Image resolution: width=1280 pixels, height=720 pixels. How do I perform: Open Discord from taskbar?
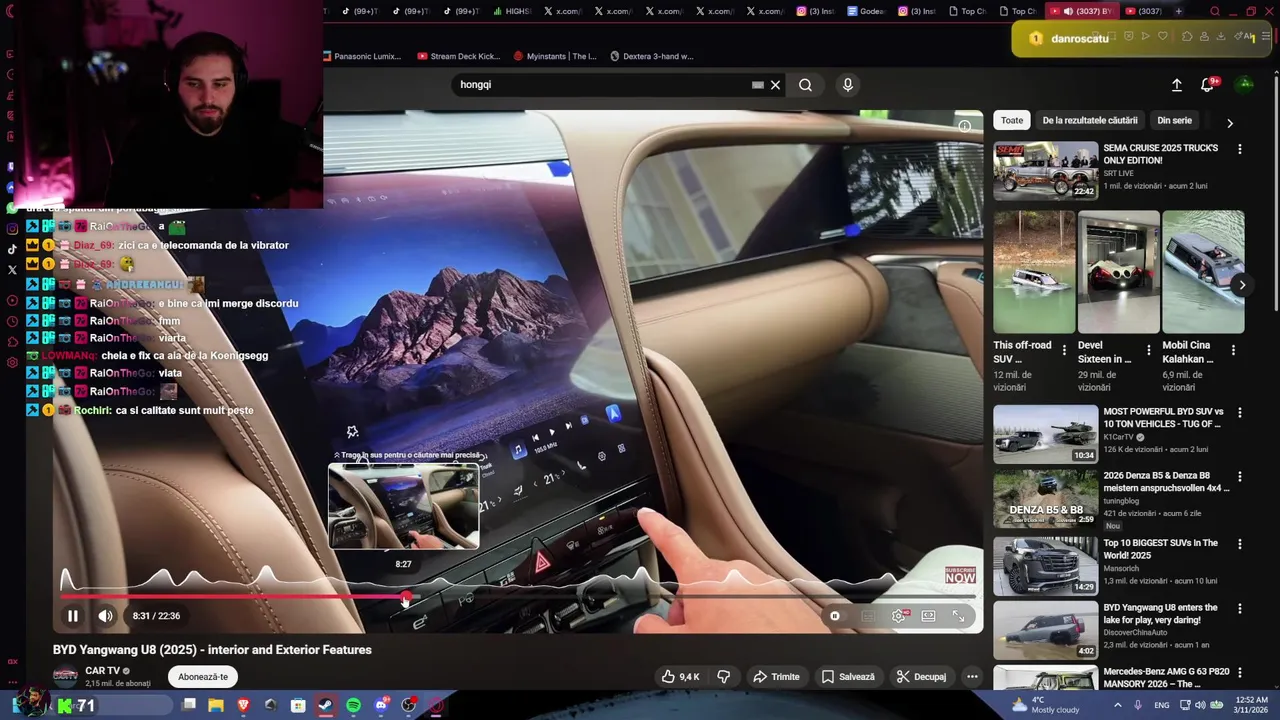[381, 706]
